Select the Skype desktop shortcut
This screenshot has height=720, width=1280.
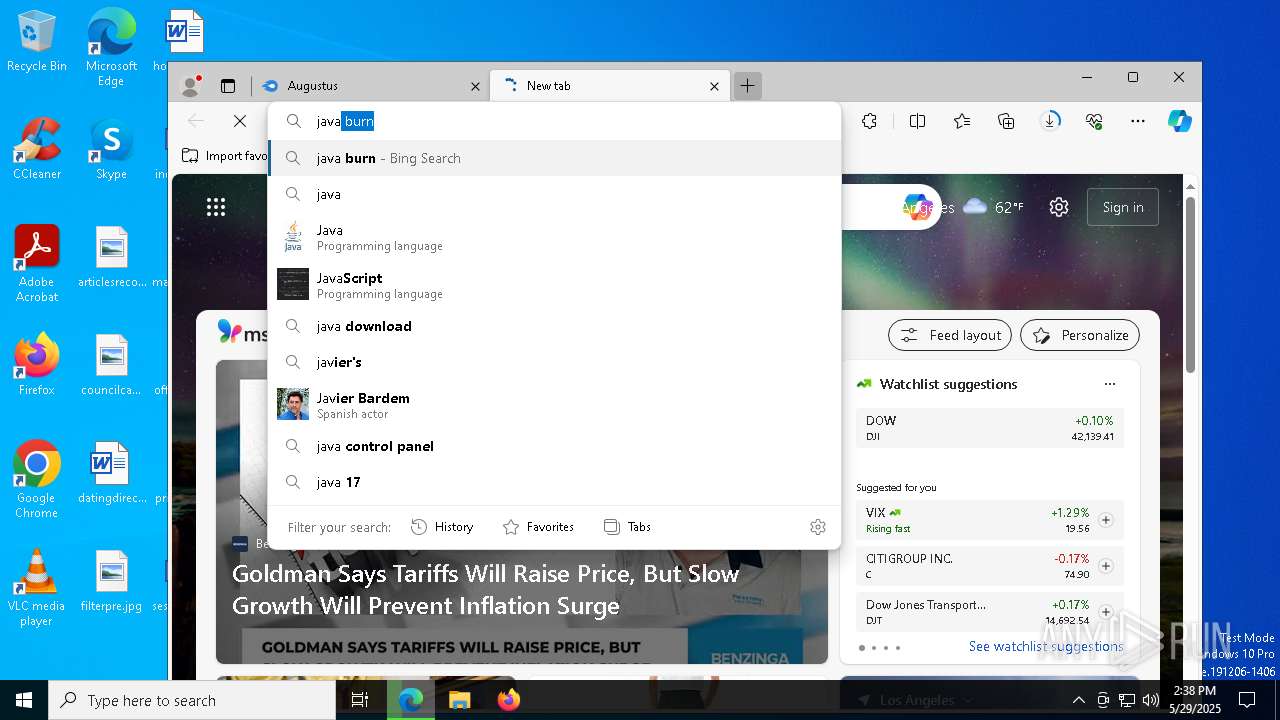point(111,149)
